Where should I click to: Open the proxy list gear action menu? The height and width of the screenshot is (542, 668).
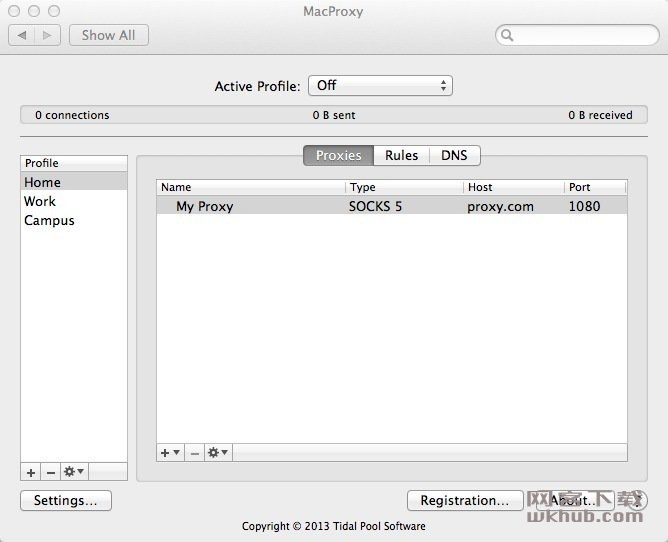click(x=218, y=453)
